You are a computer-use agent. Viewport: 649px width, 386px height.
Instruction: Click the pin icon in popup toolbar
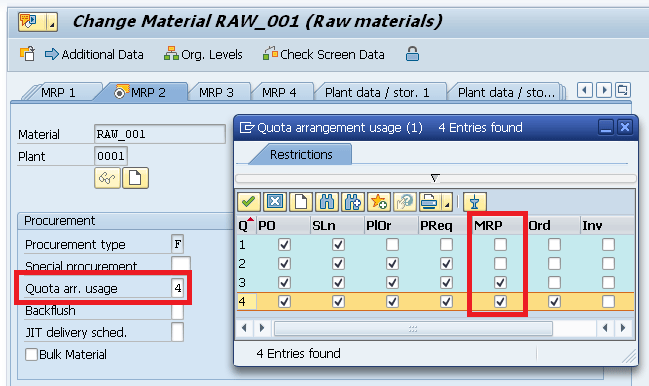474,202
